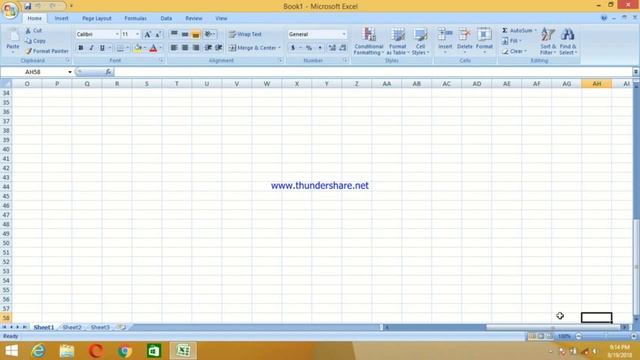Toggle italic formatting

pyautogui.click(x=91, y=48)
